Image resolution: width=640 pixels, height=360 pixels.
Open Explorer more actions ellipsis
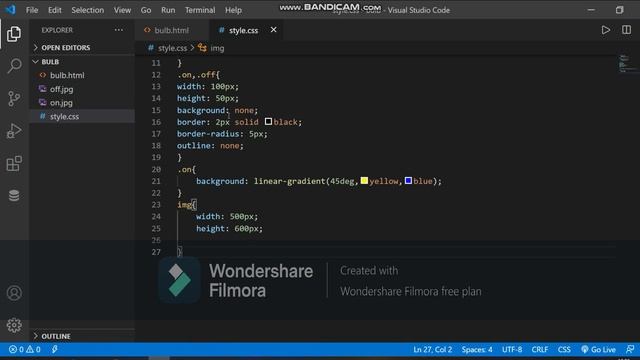119,30
